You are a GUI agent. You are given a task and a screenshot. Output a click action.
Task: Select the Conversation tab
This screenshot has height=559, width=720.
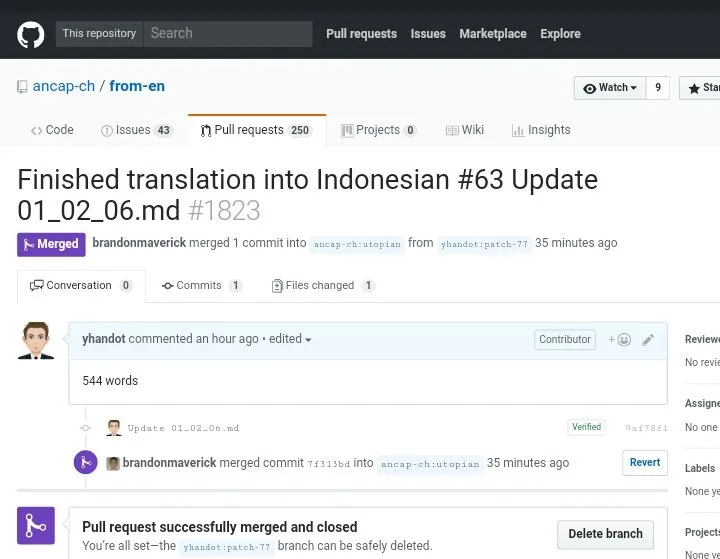(x=81, y=286)
